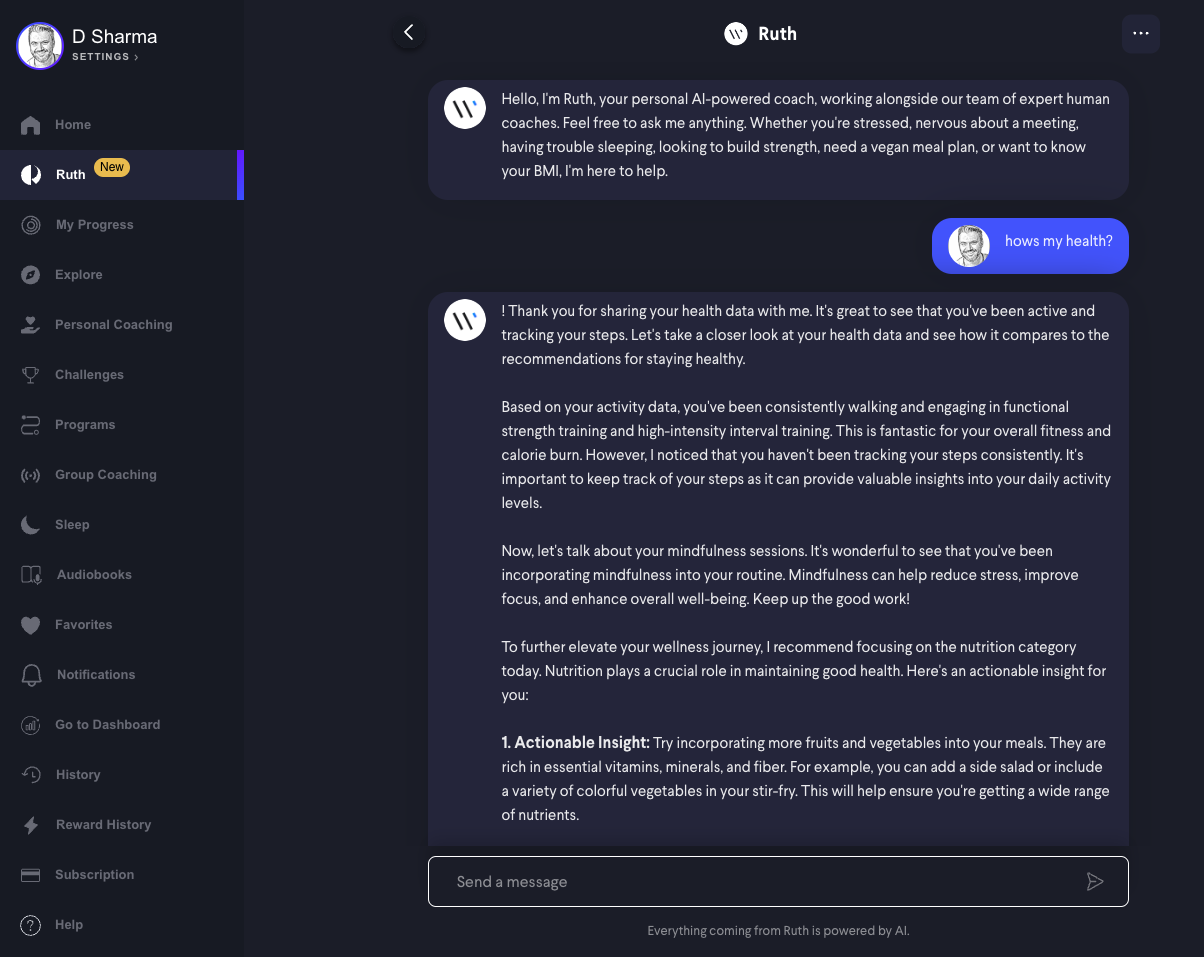Image resolution: width=1204 pixels, height=957 pixels.
Task: Open My Progress target icon
Action: click(31, 225)
